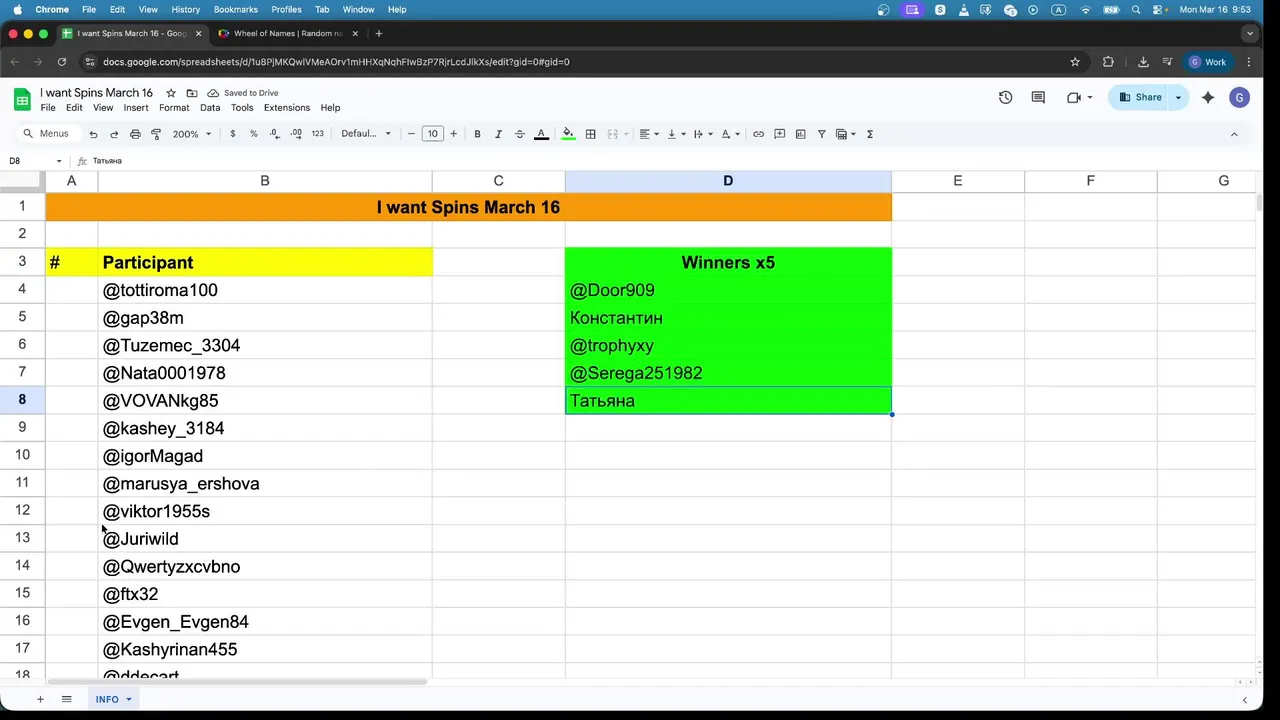Open the Insert menu

[136, 108]
